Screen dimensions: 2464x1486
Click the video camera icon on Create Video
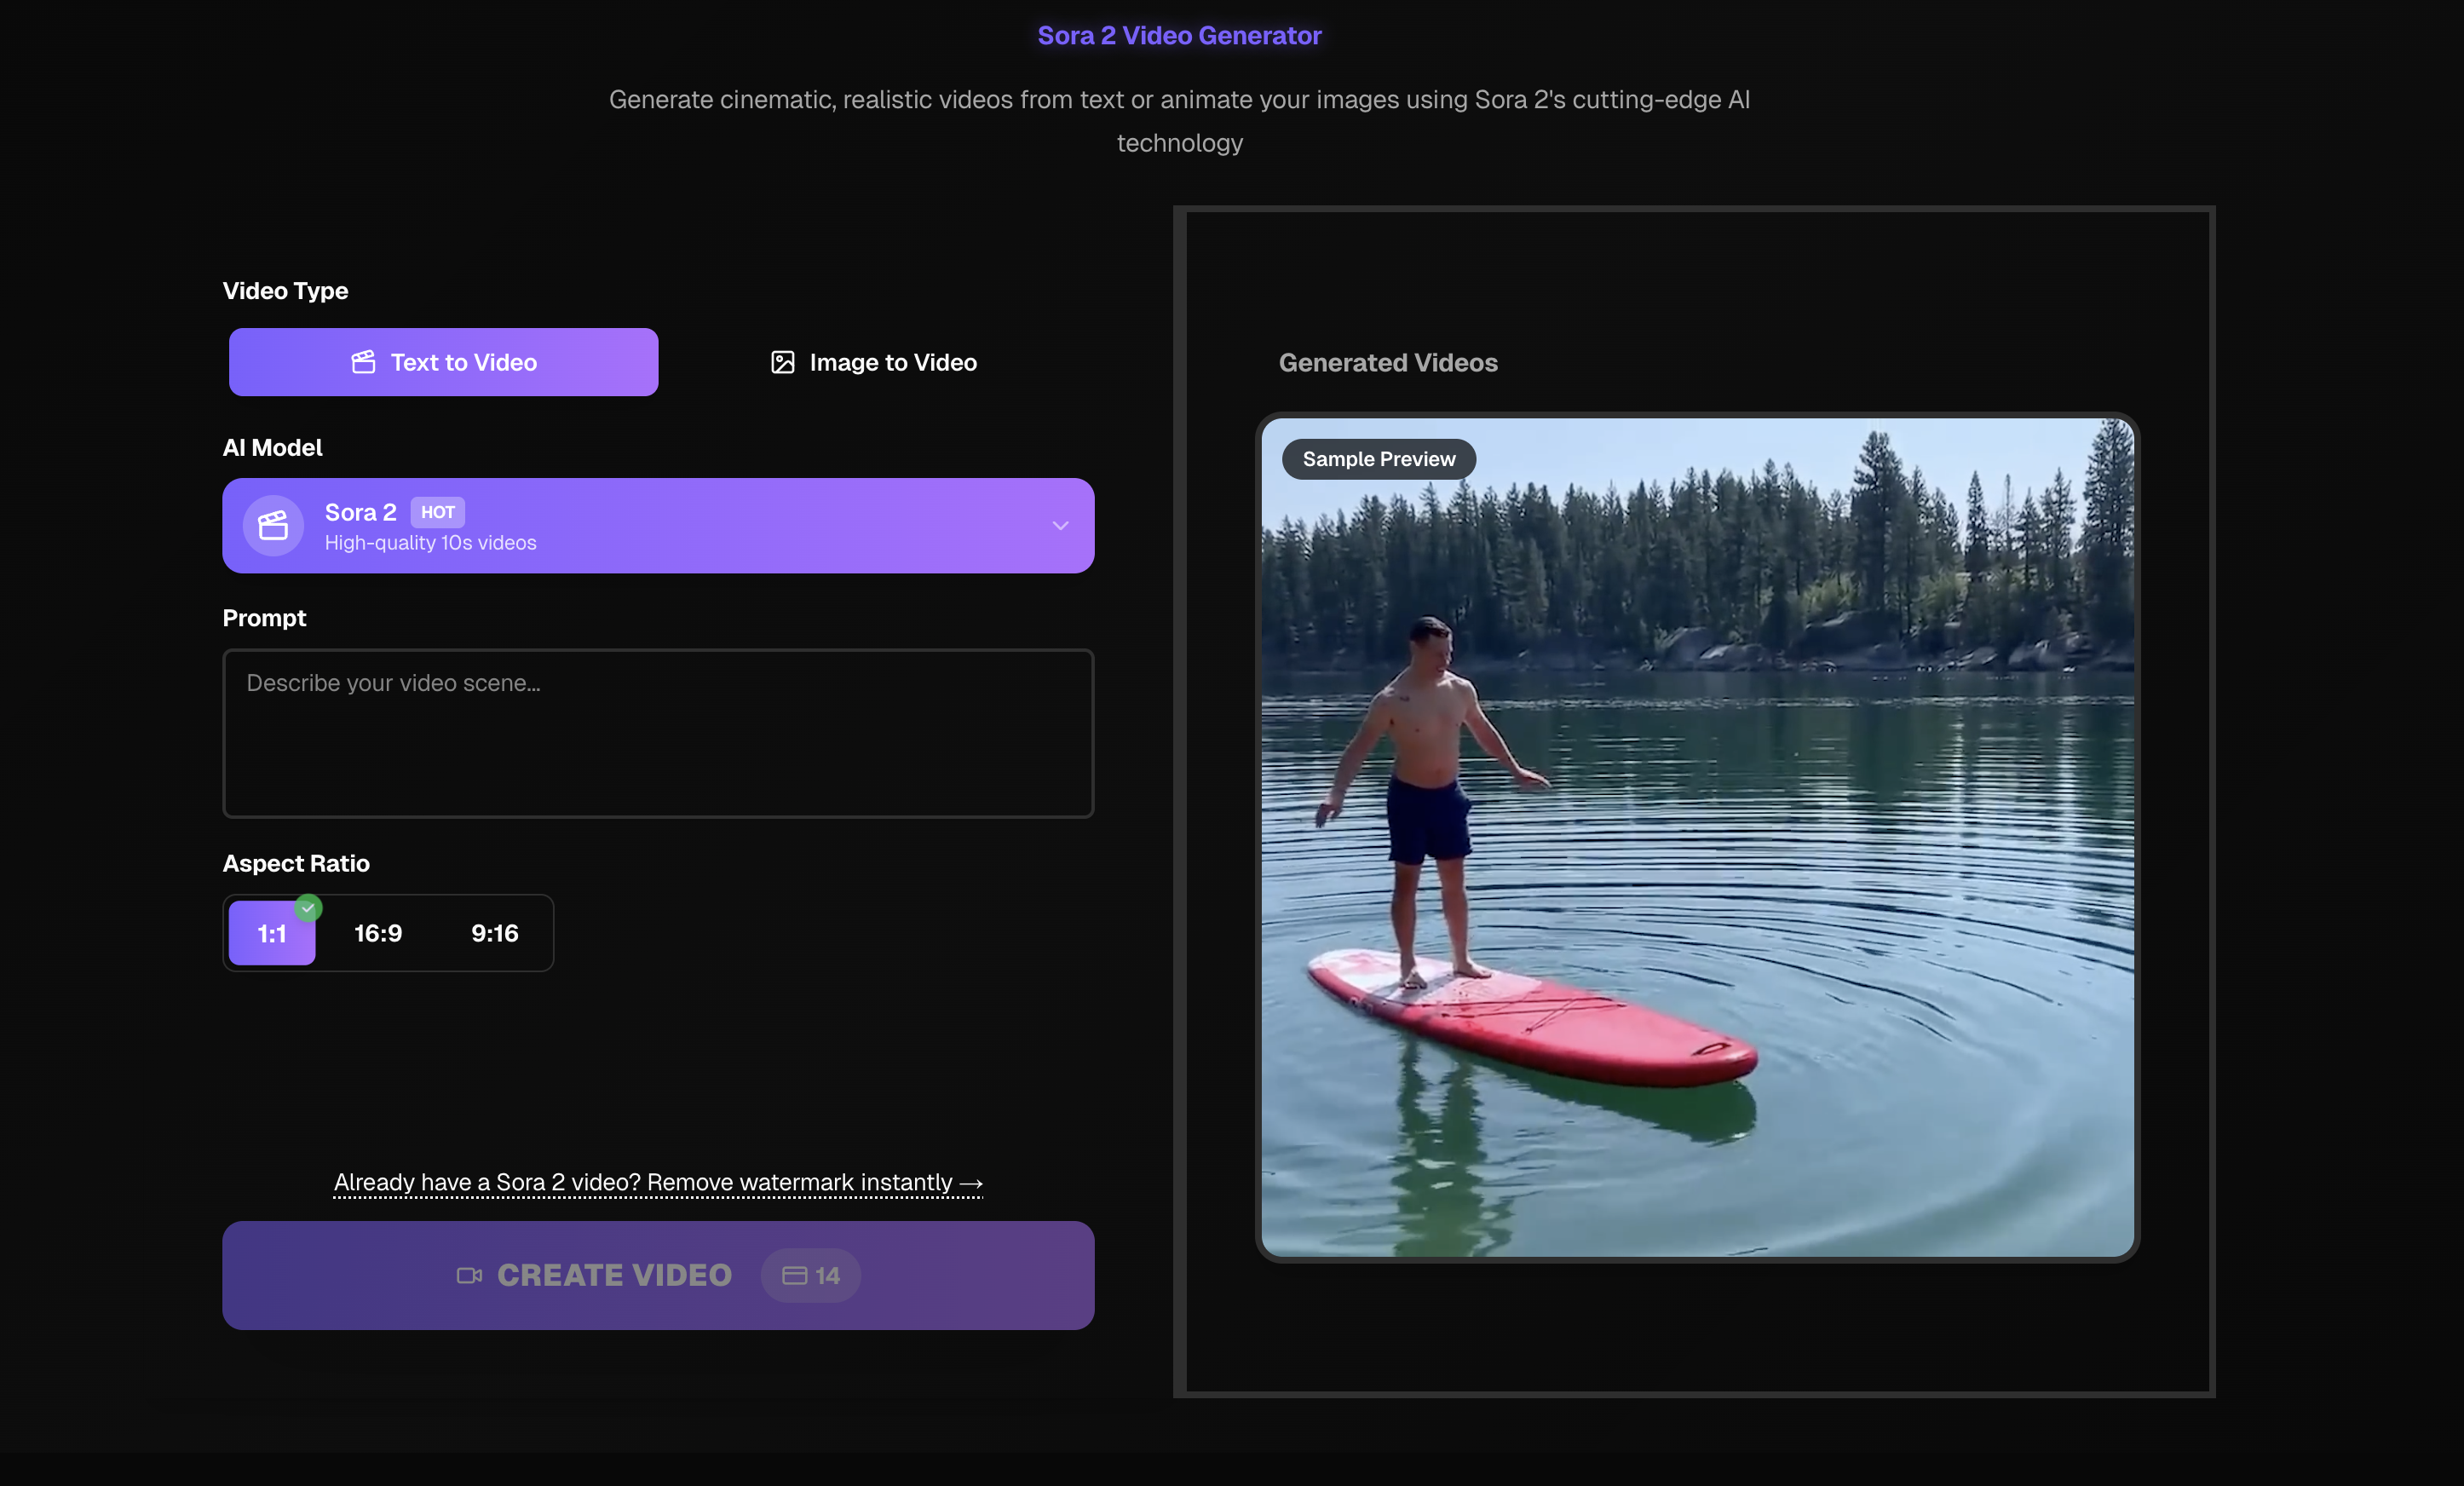(469, 1275)
